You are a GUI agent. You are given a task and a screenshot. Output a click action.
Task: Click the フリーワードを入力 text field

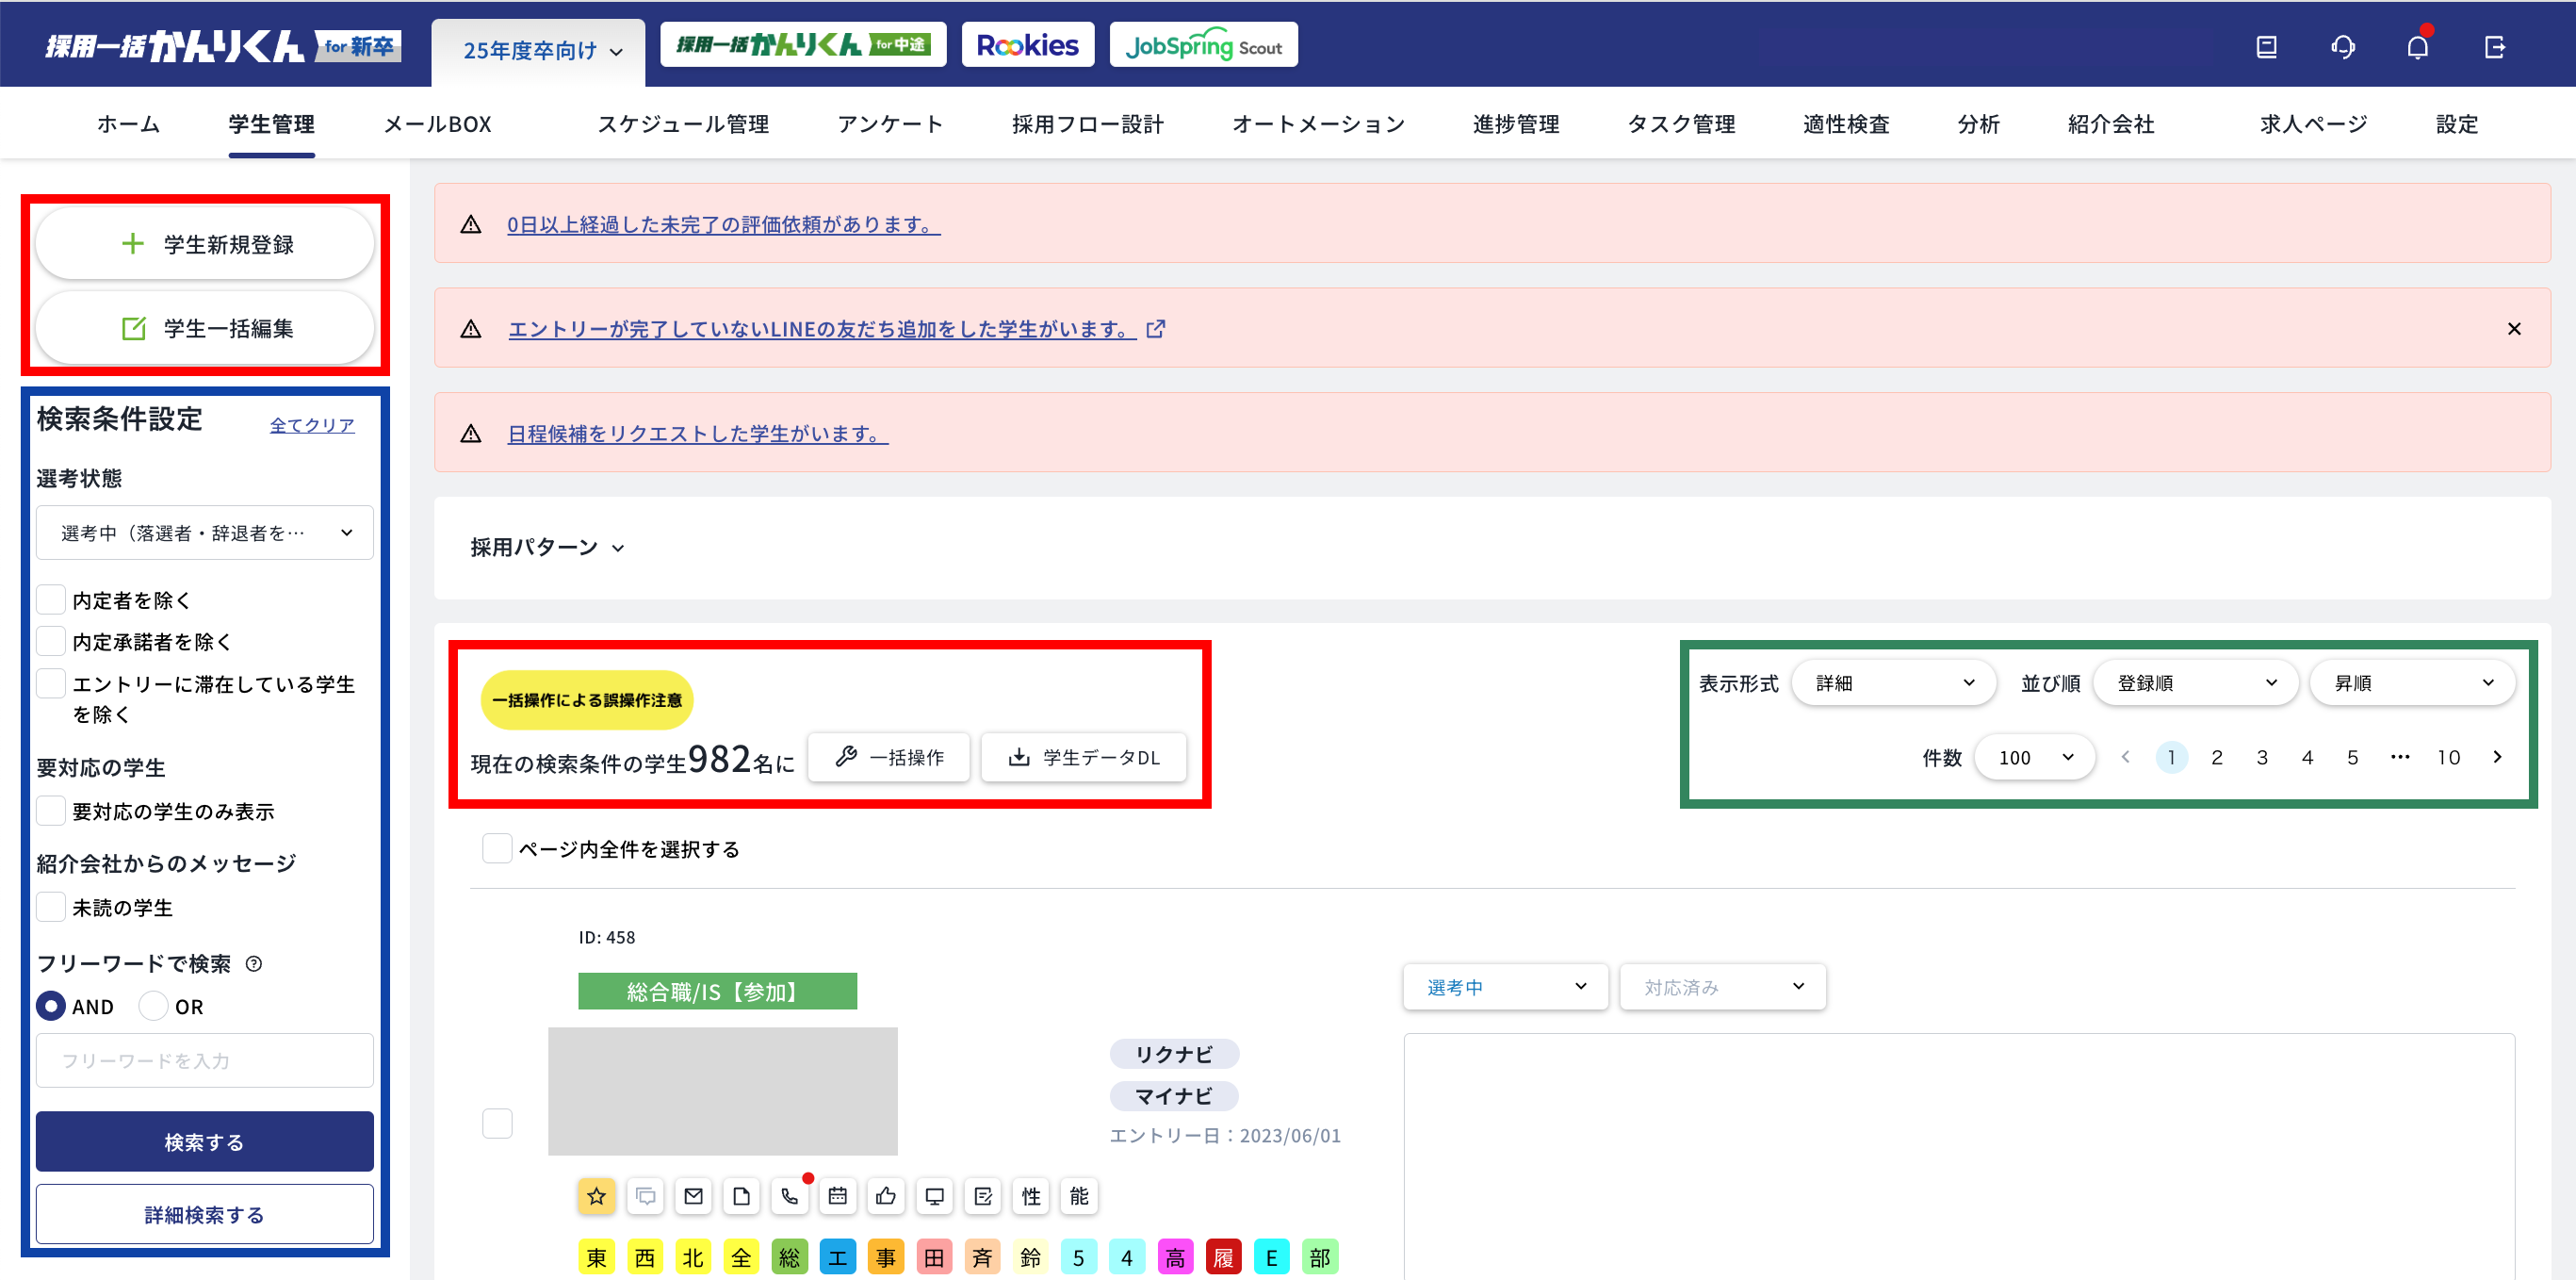pos(204,1060)
